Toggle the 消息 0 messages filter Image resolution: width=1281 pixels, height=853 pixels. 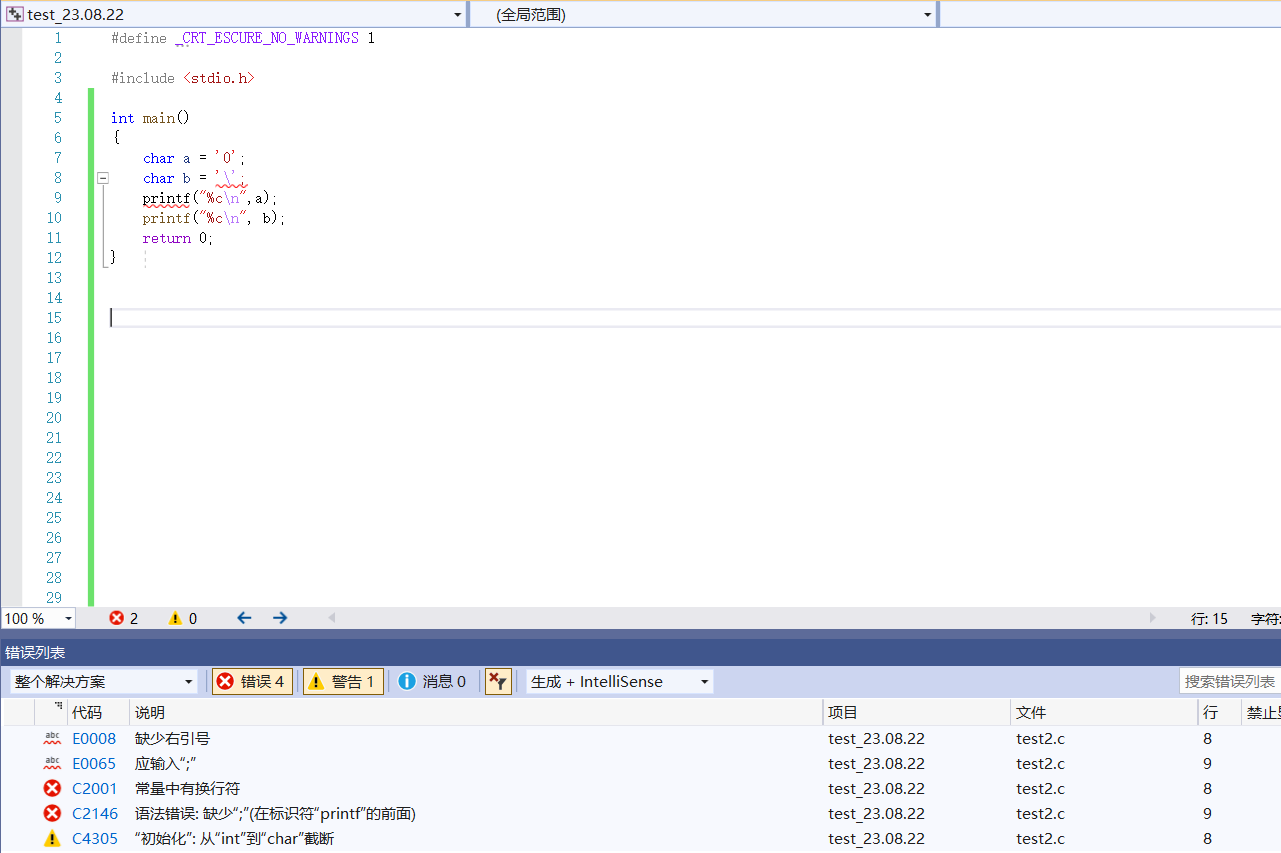pos(432,681)
